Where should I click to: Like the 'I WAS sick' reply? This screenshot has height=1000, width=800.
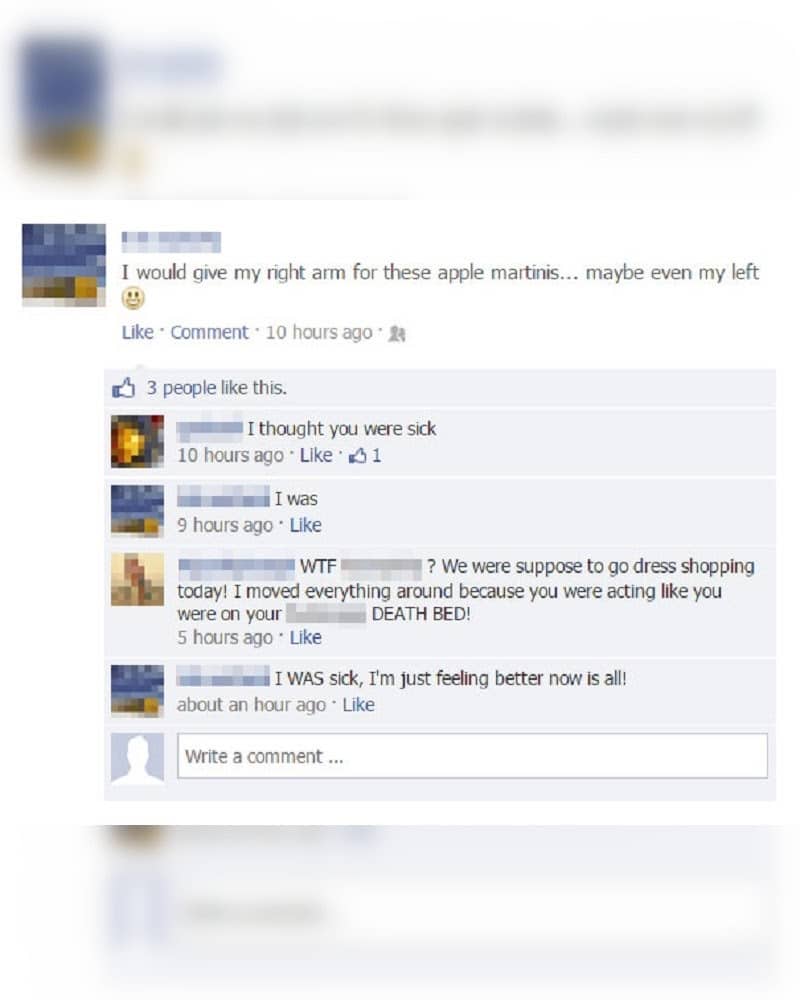359,705
